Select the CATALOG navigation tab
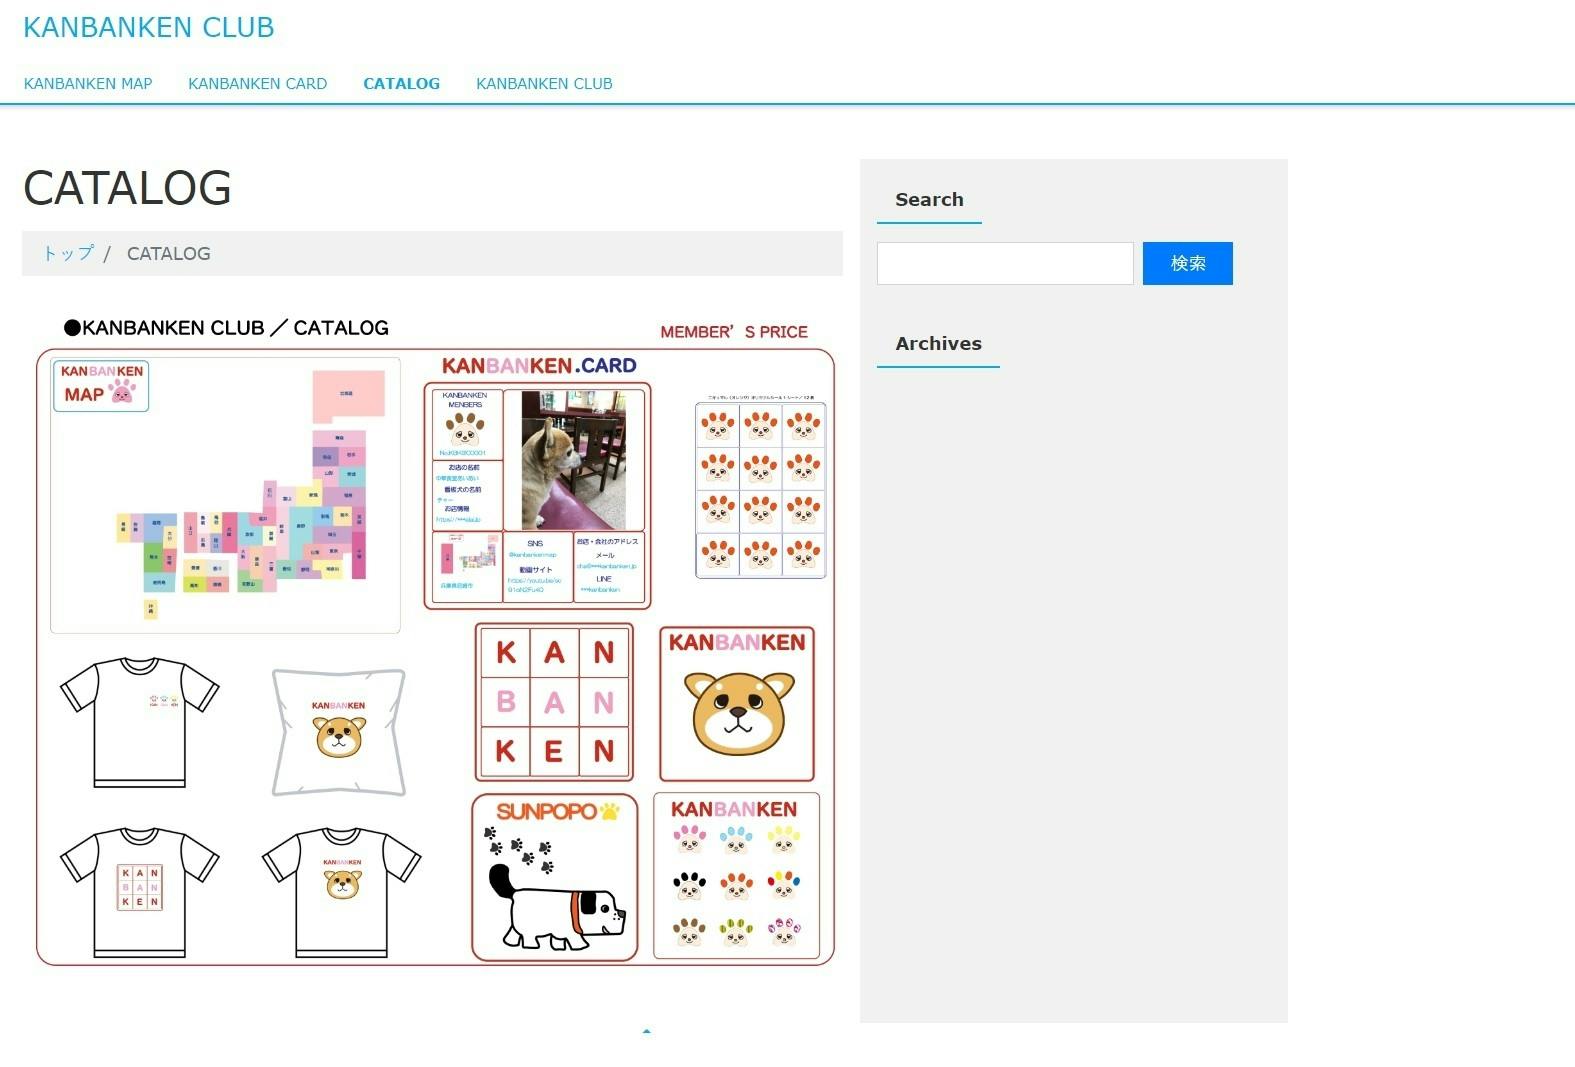Screen dimensions: 1575x1067 point(401,84)
